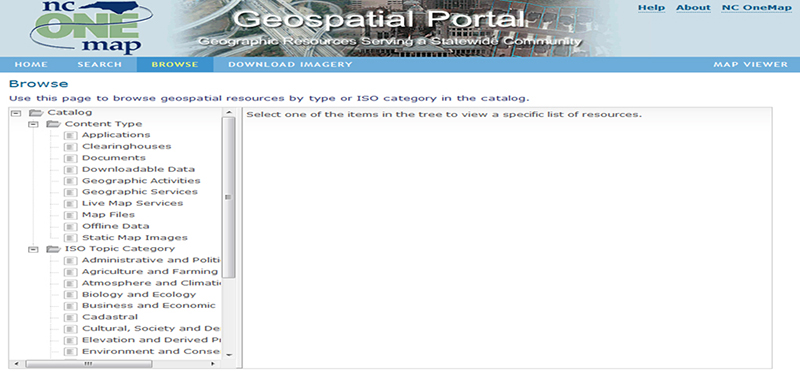Click the document icon beside Documents
The height and width of the screenshot is (372, 800).
pyautogui.click(x=71, y=158)
